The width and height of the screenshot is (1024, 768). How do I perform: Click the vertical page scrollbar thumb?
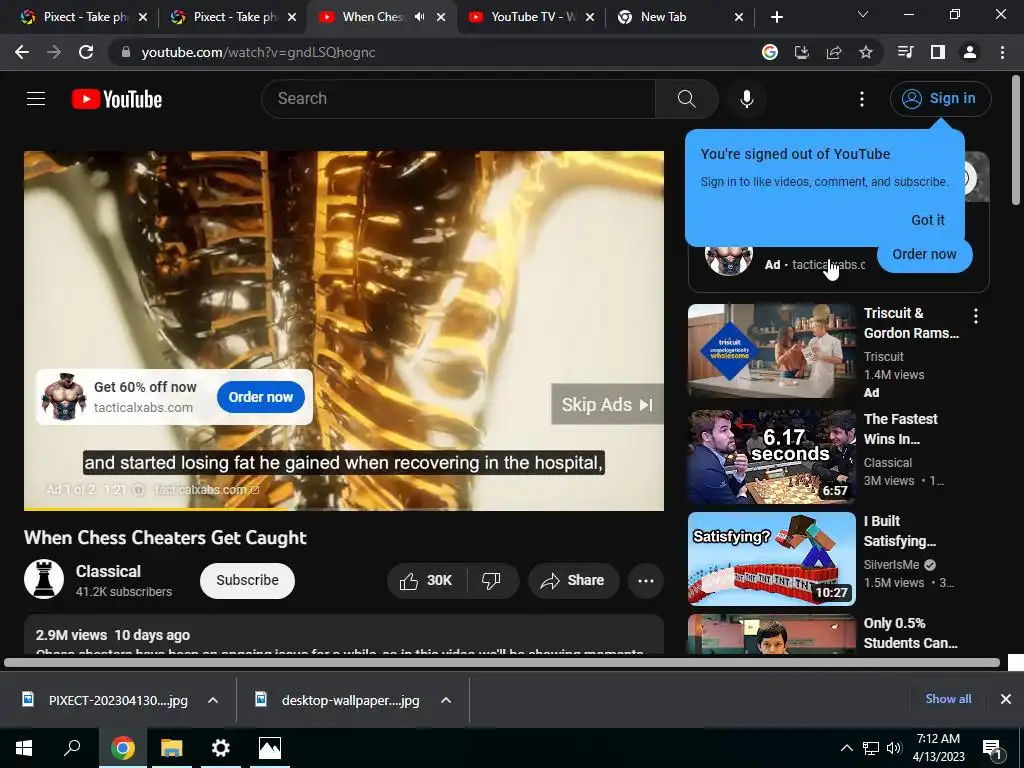1016,140
